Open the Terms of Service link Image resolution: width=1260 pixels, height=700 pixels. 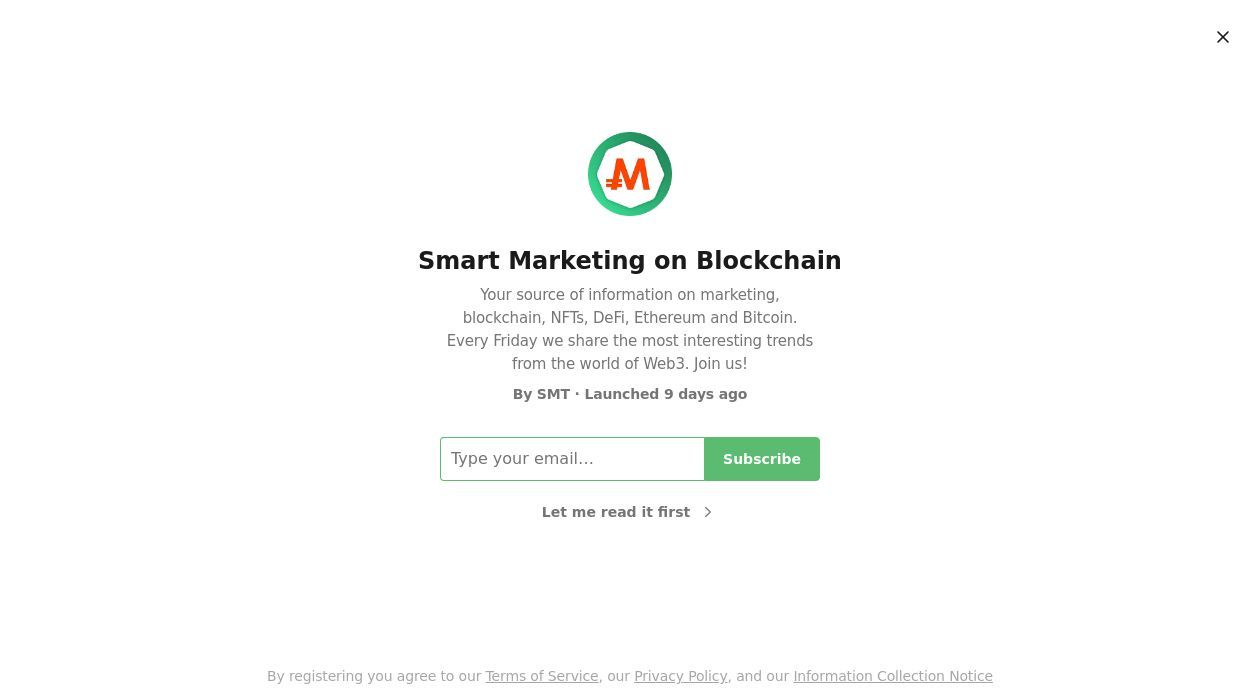(541, 676)
